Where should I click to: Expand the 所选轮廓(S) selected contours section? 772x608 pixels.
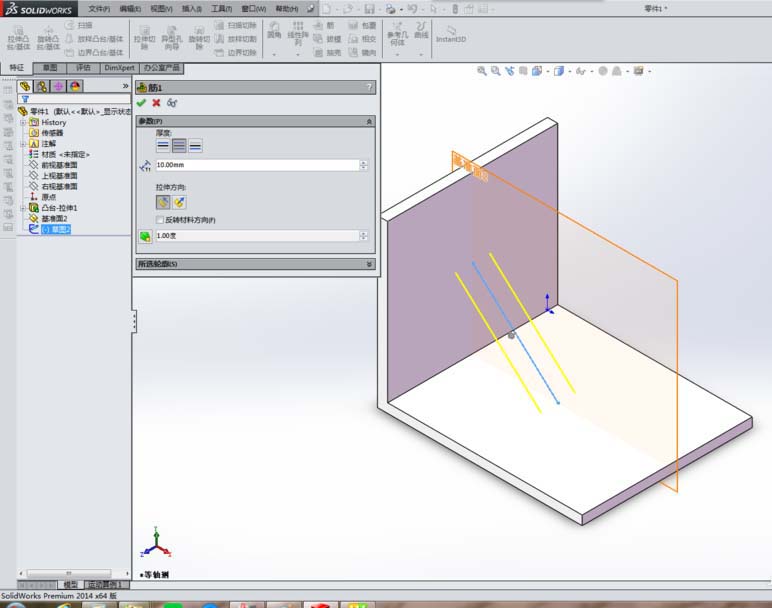coord(369,264)
